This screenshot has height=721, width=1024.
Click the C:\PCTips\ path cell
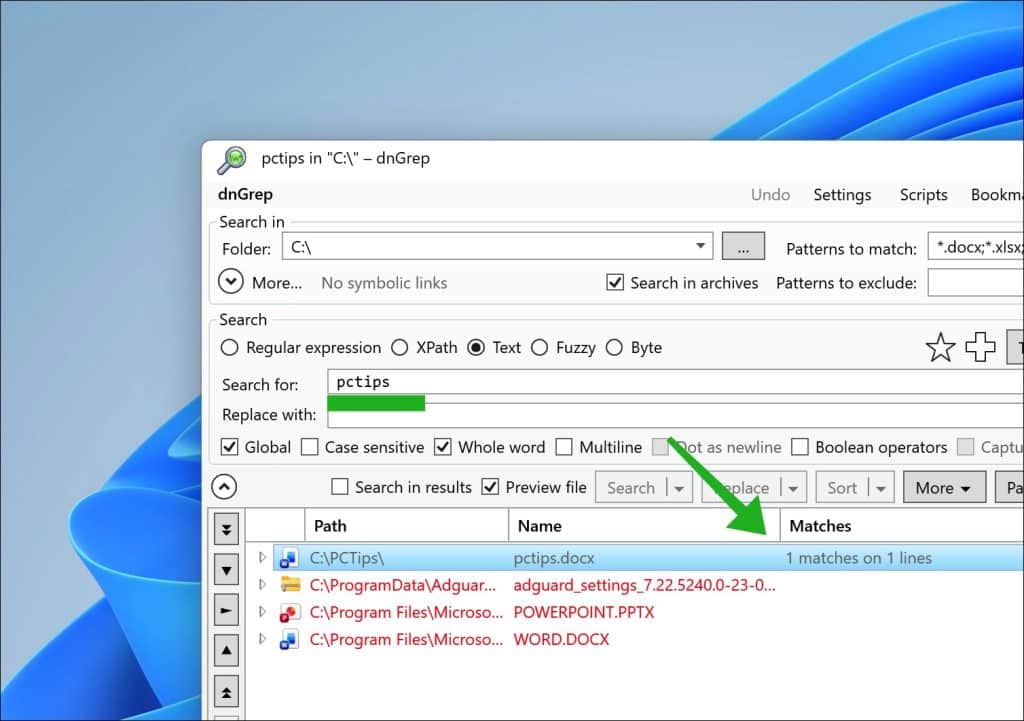347,558
